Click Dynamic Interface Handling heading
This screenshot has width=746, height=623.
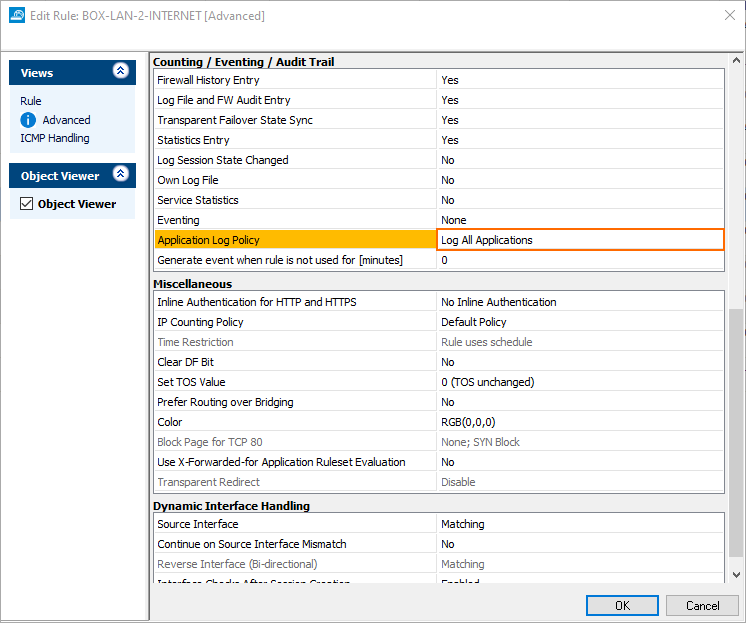pyautogui.click(x=231, y=505)
